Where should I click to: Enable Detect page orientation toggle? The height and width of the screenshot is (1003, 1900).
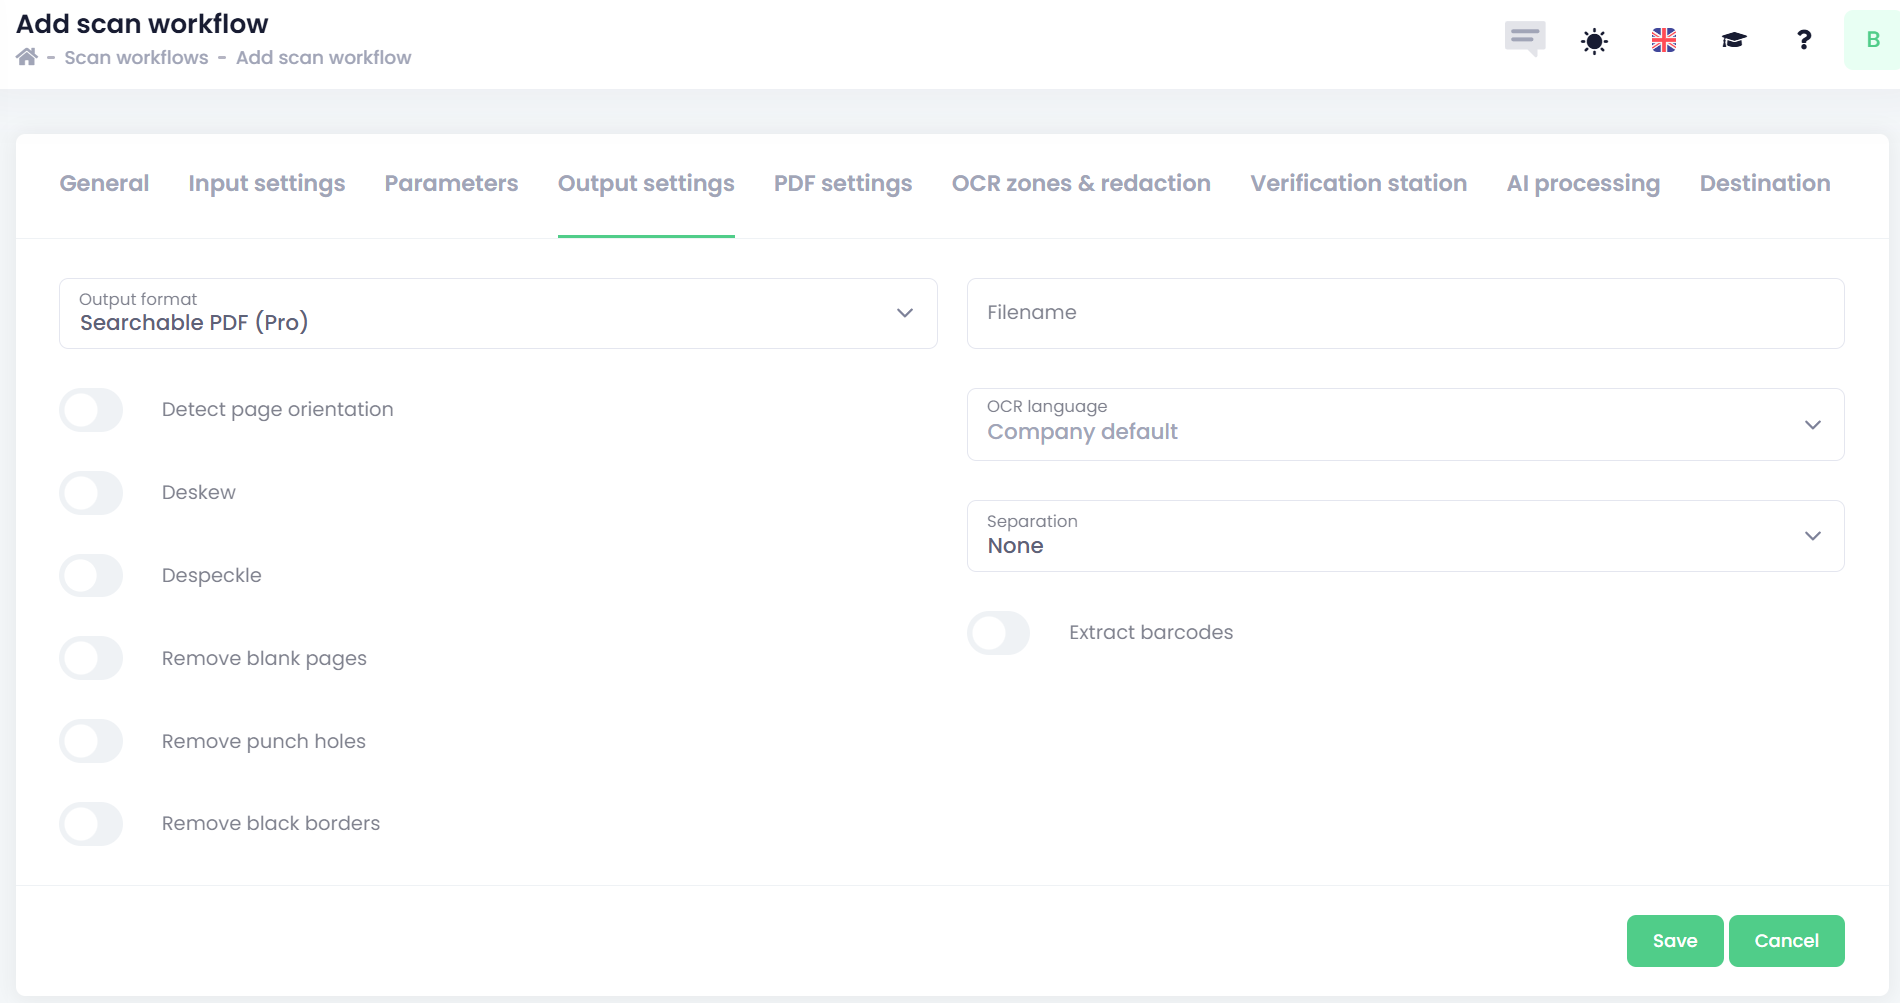(x=91, y=410)
